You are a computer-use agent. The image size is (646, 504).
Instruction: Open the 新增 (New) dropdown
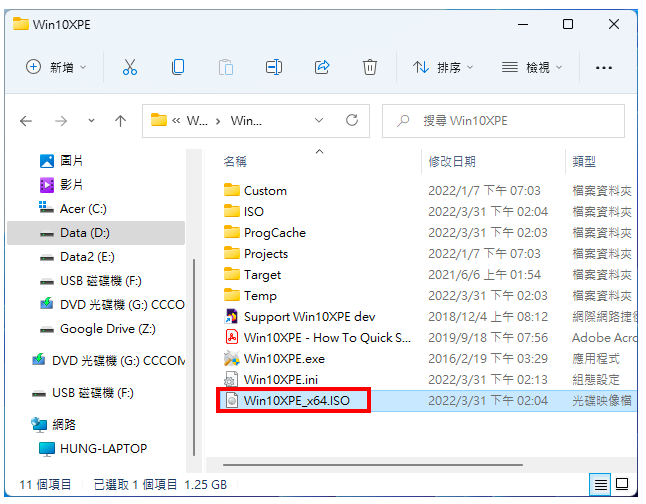pyautogui.click(x=56, y=67)
